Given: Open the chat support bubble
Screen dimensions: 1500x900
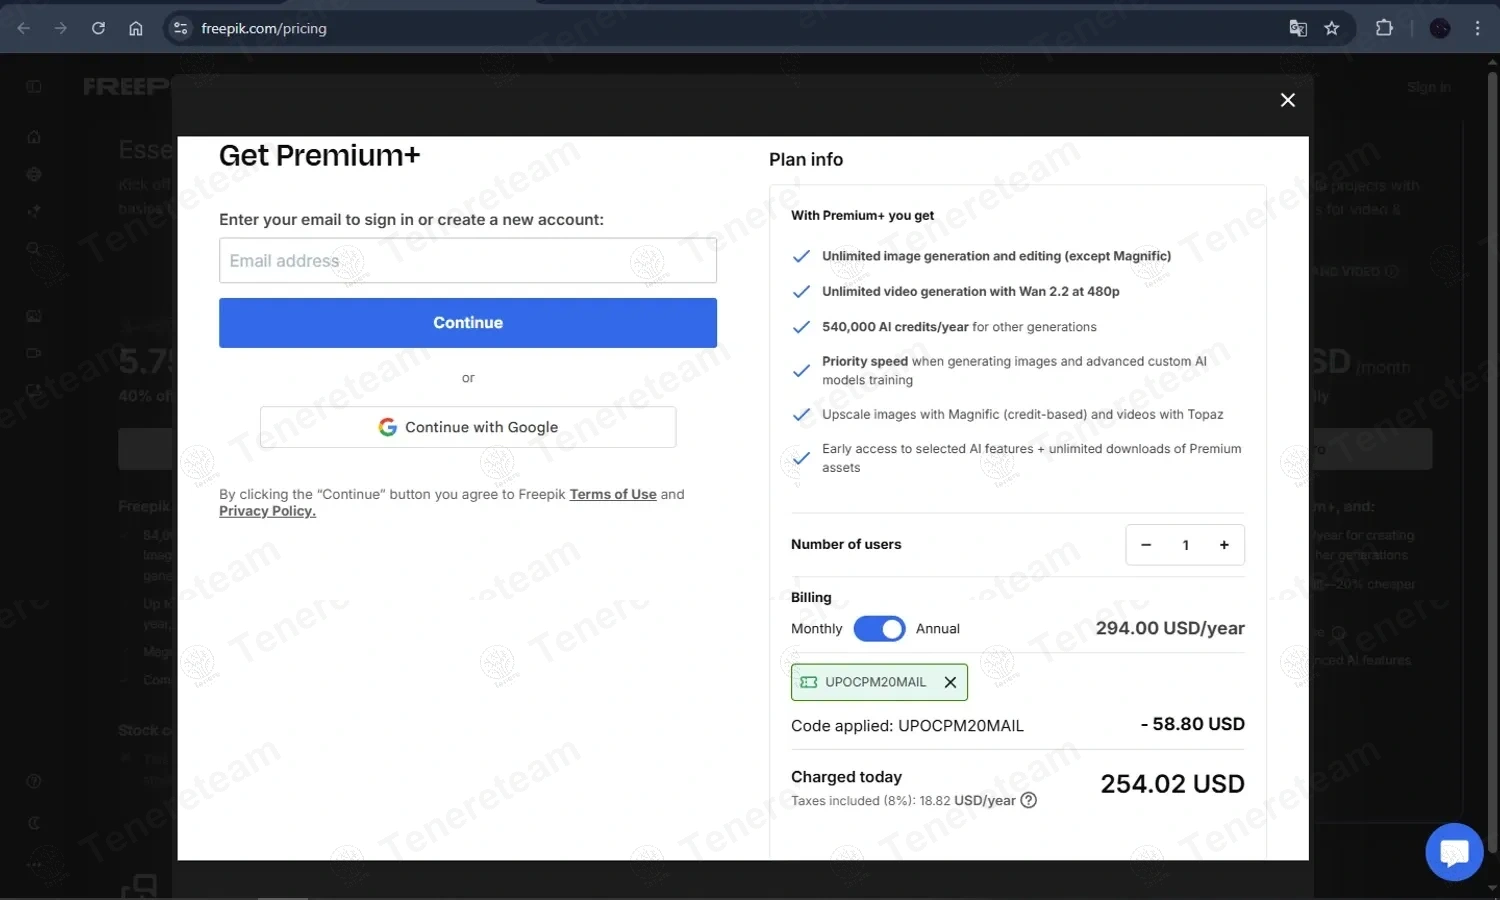Looking at the screenshot, I should pyautogui.click(x=1454, y=852).
